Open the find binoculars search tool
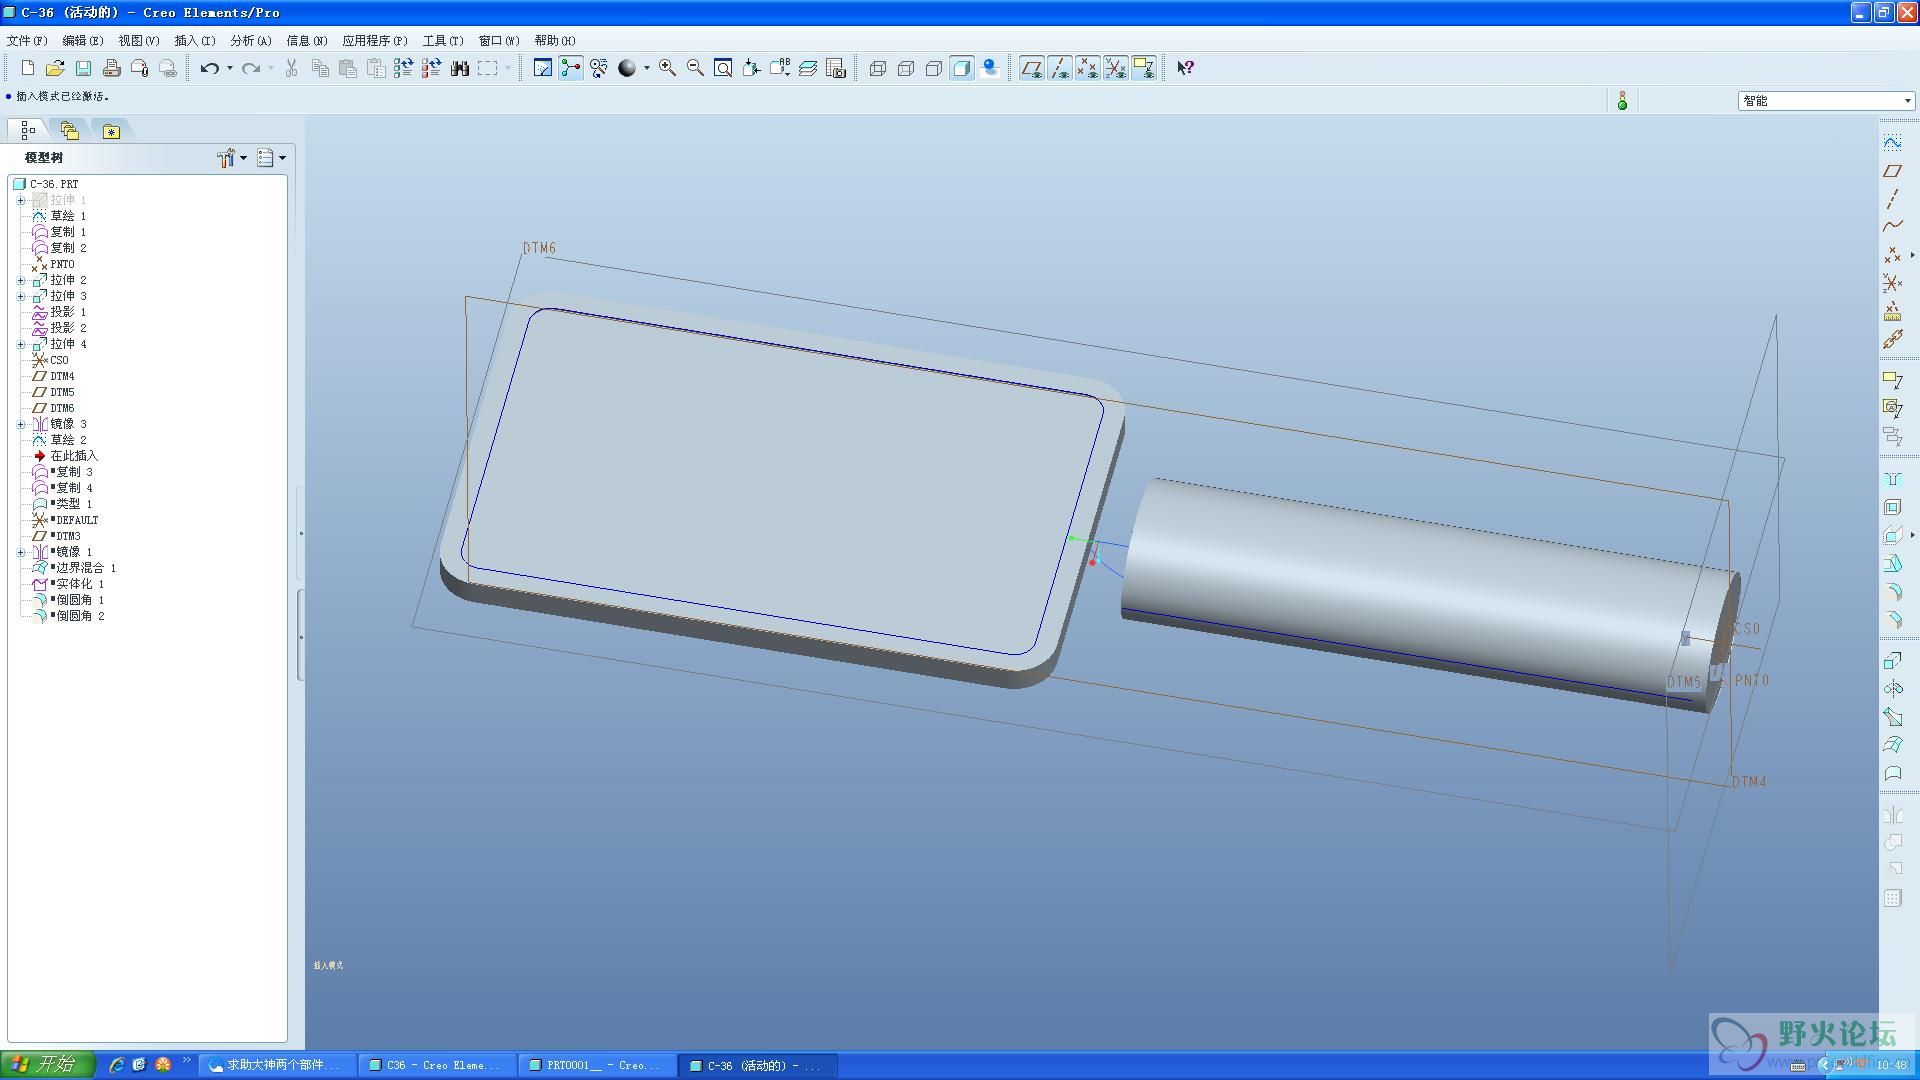Image resolution: width=1920 pixels, height=1080 pixels. tap(459, 68)
